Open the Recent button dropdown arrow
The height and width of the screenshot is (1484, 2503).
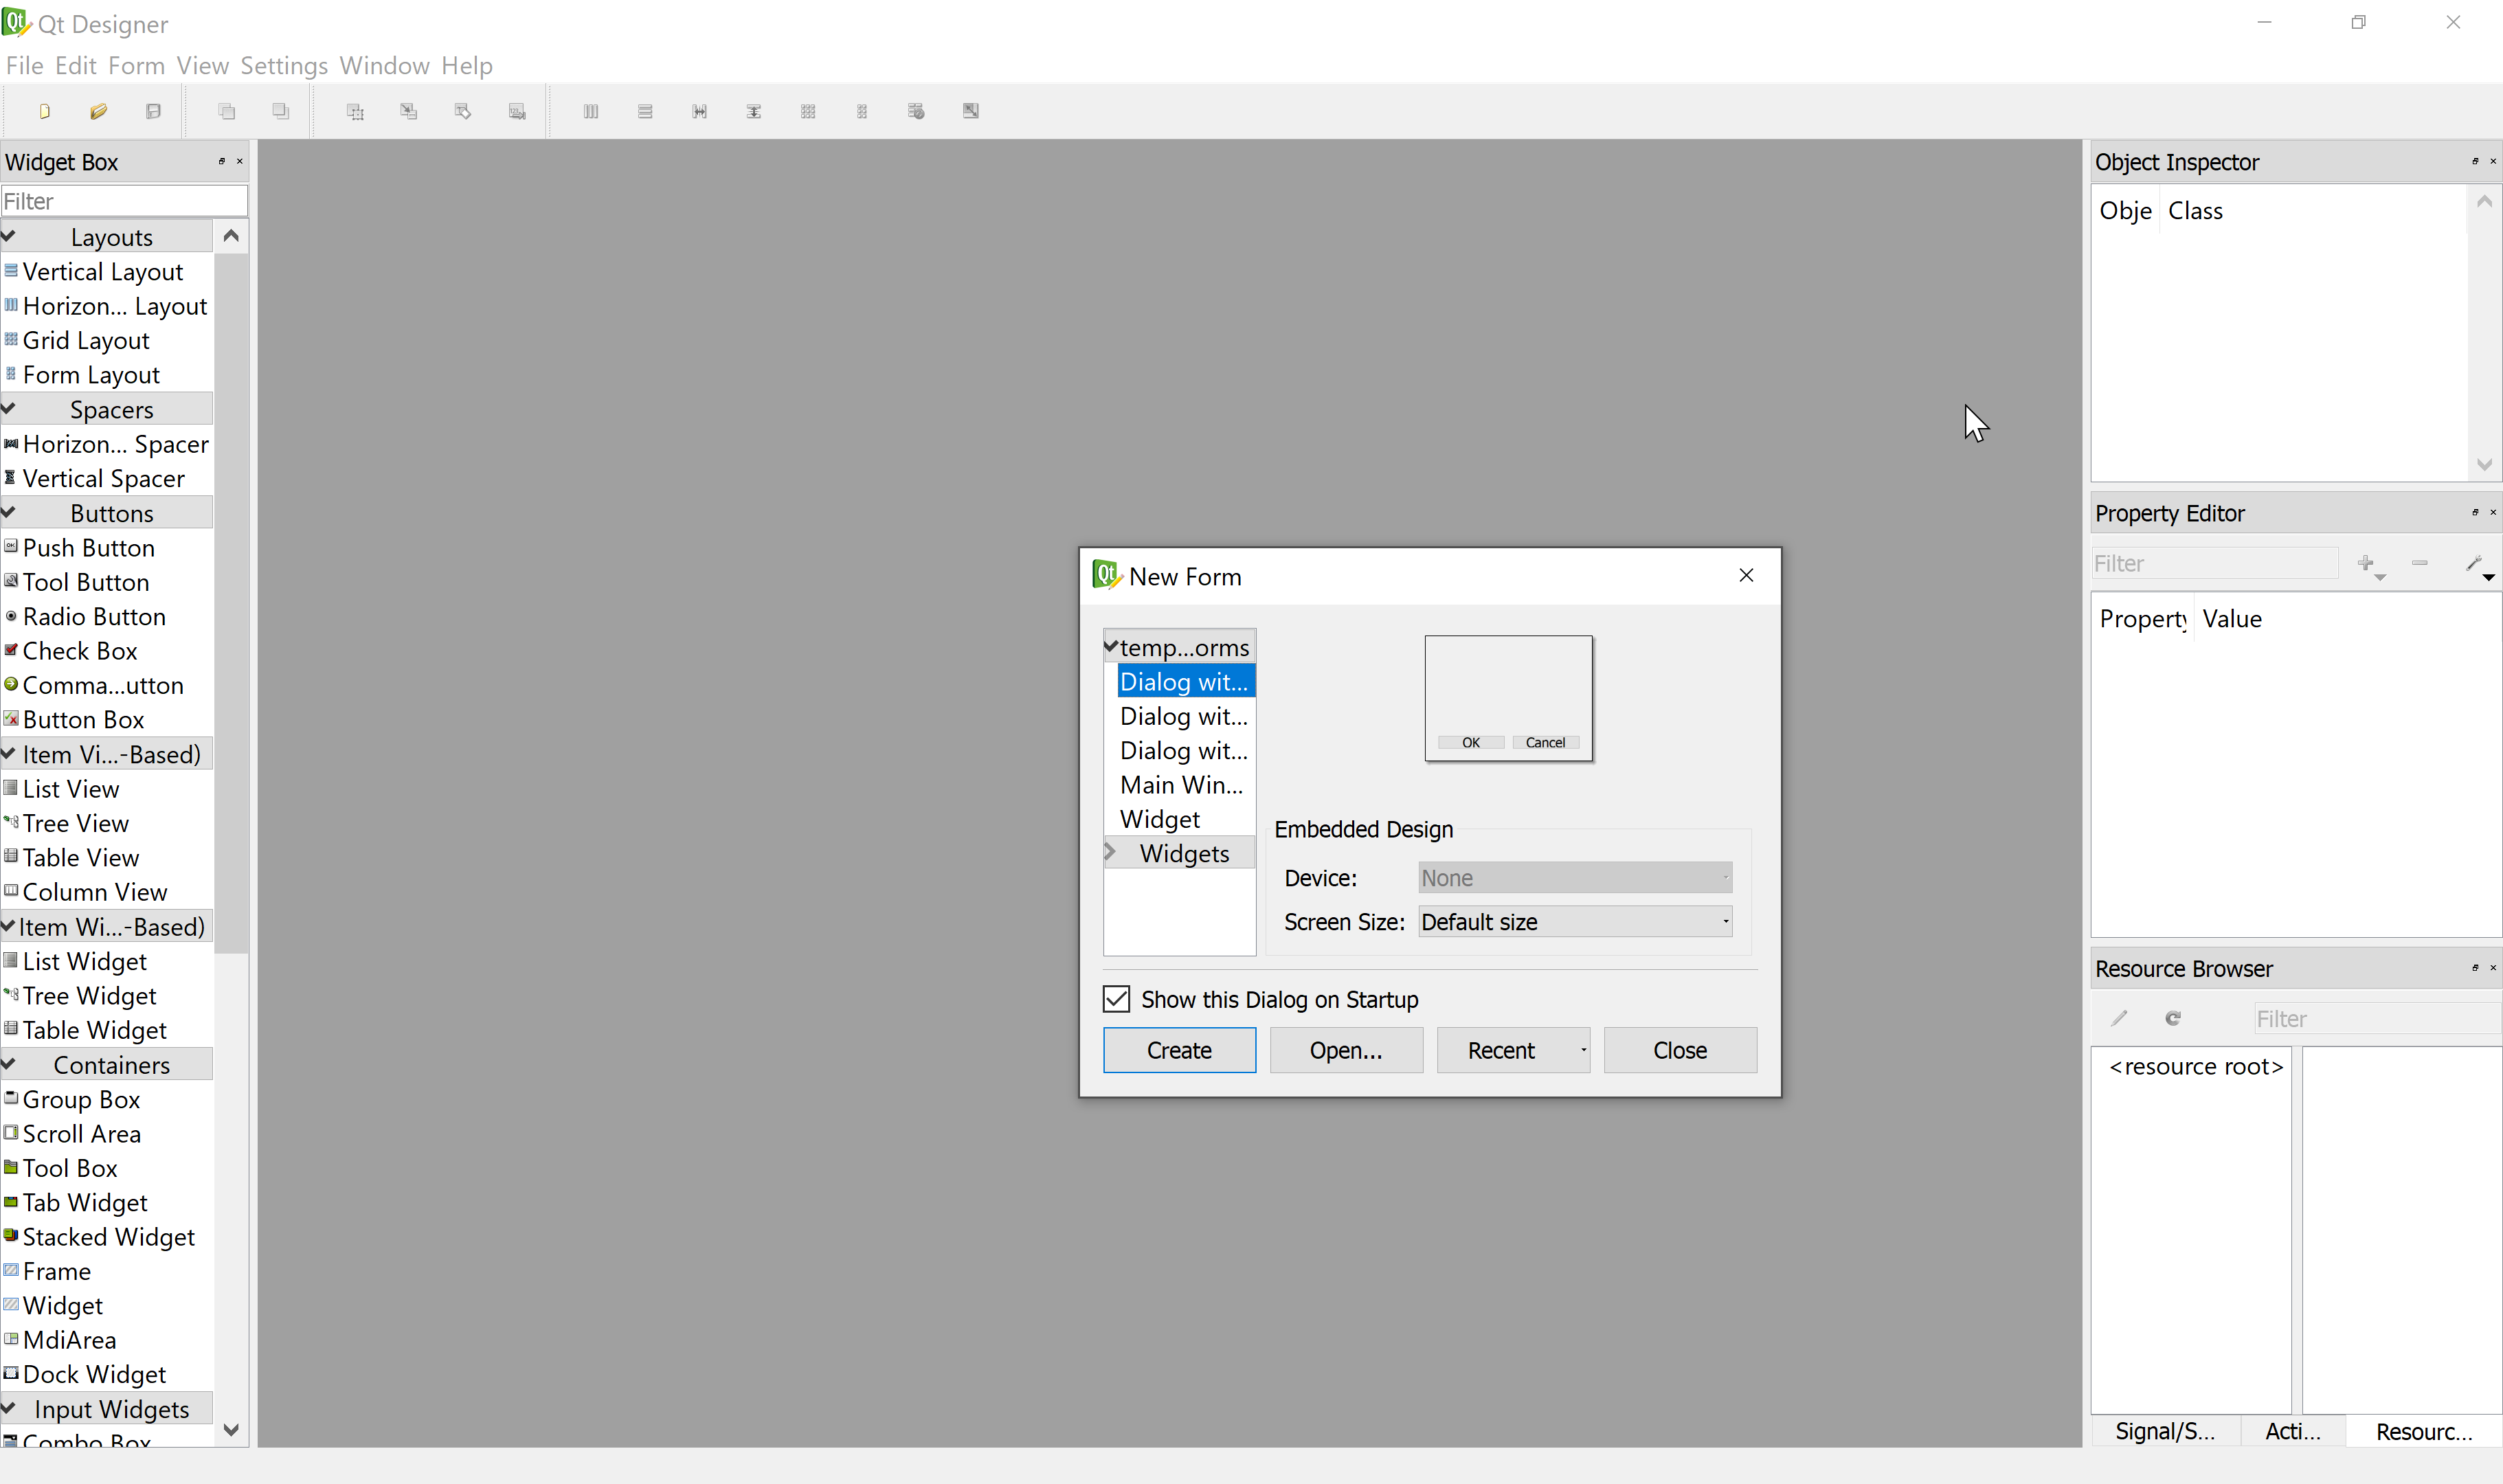click(x=1582, y=1050)
